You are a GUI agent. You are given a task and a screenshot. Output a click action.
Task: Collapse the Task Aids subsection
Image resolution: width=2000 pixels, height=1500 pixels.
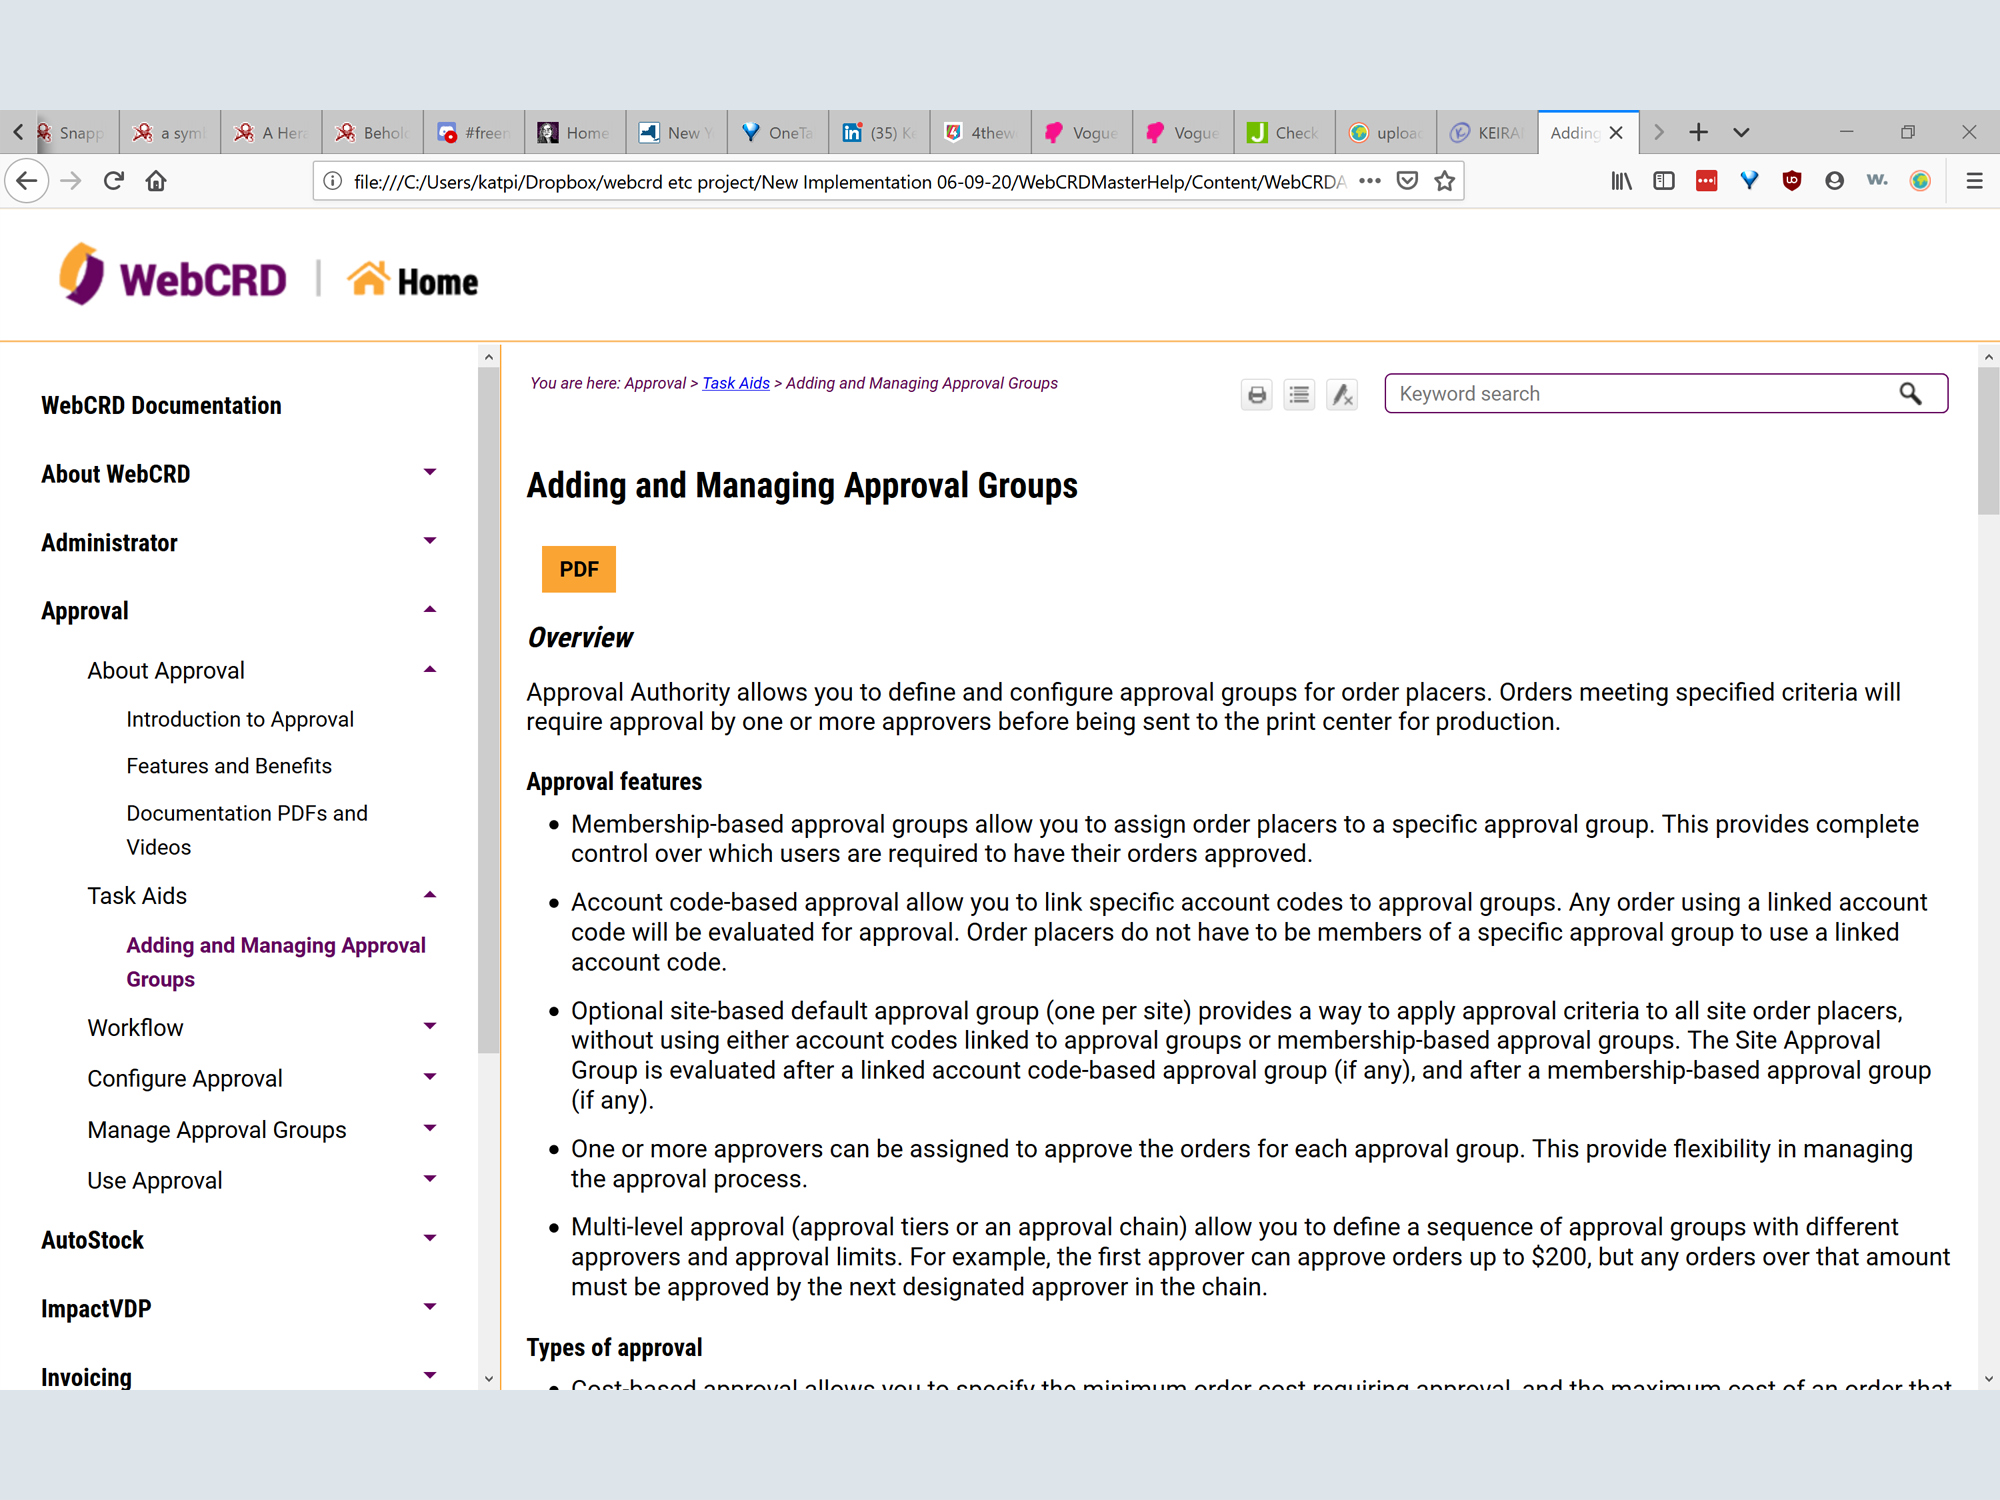coord(430,895)
